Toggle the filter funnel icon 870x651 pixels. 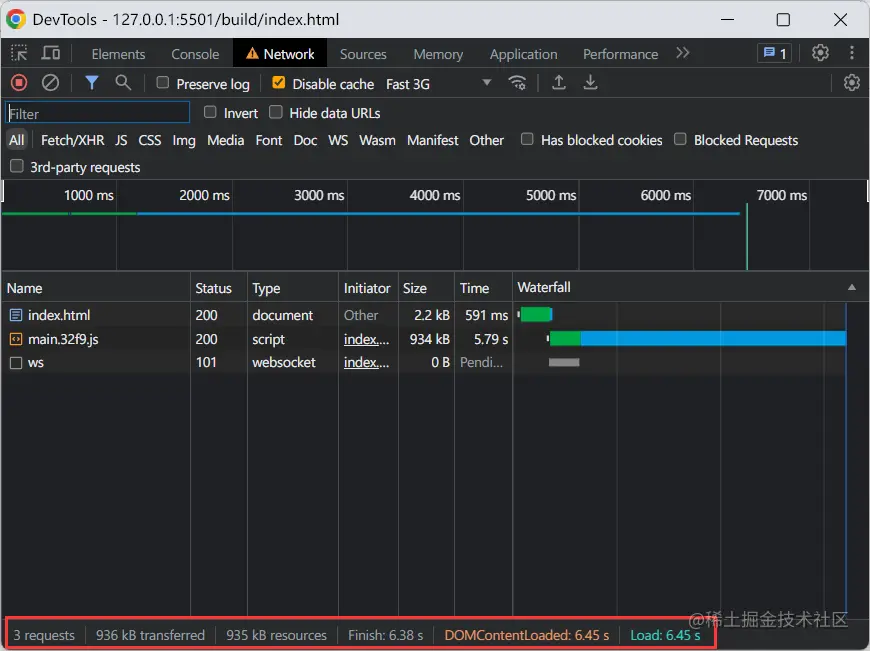(x=92, y=83)
